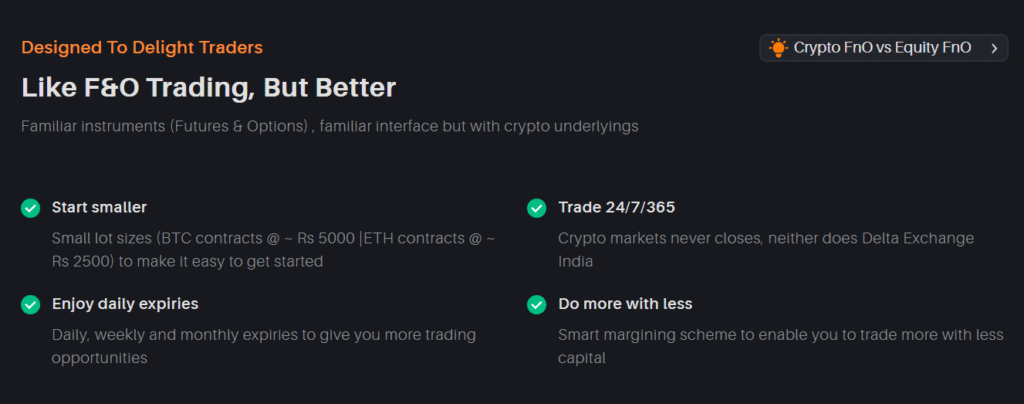Click the Rs 2500 text in lot sizes
This screenshot has width=1024, height=404.
pyautogui.click(x=82, y=262)
